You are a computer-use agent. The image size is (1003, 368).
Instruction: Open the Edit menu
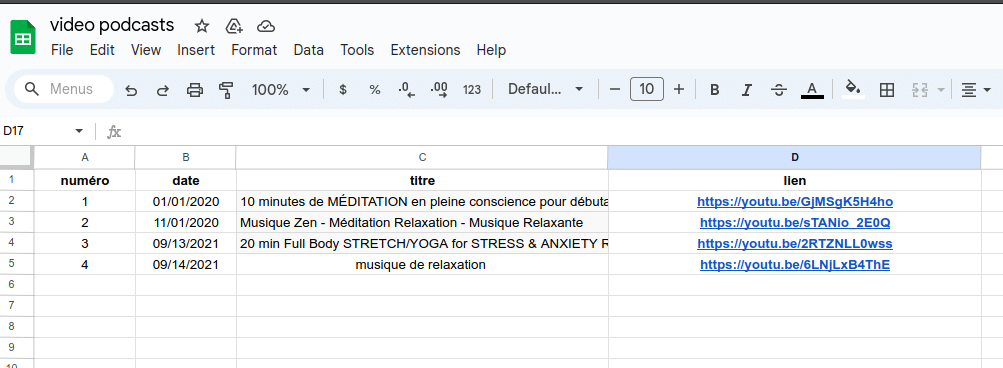tap(102, 50)
